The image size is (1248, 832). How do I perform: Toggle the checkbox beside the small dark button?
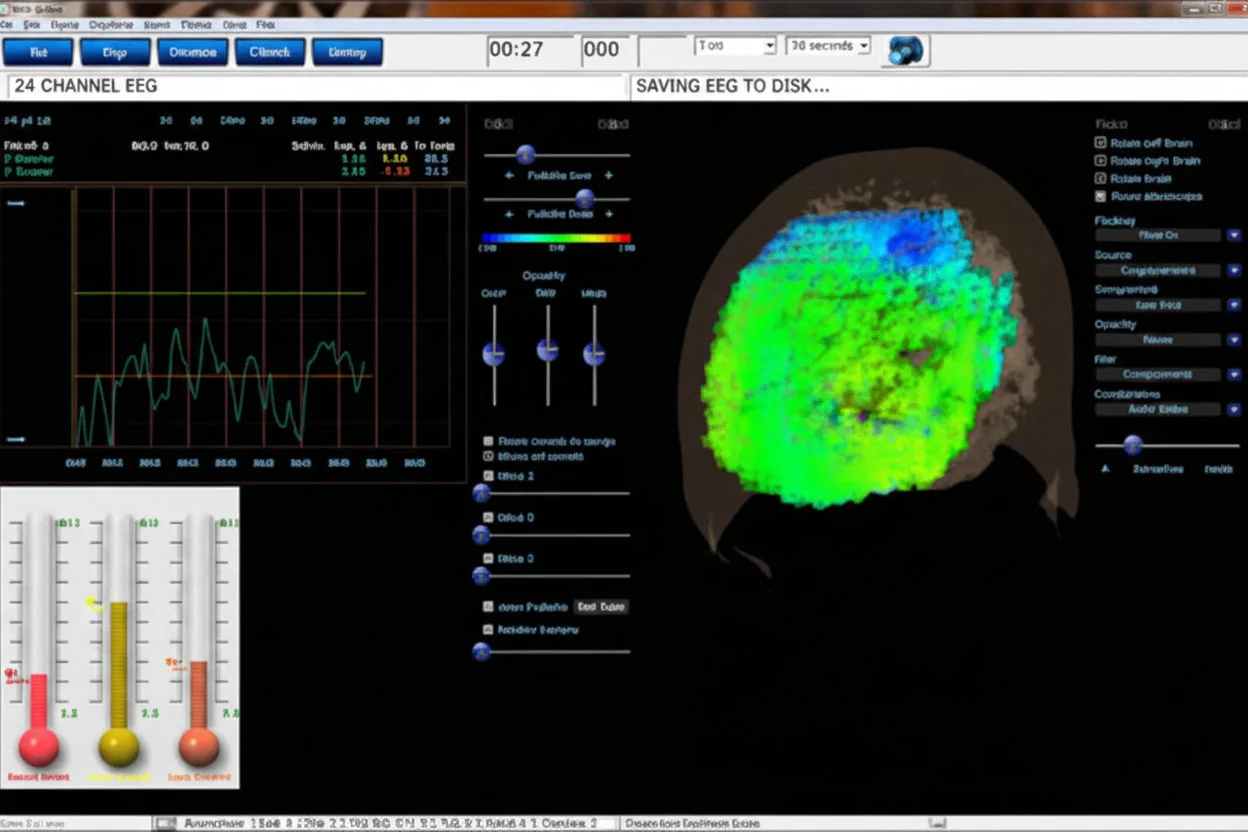click(488, 606)
